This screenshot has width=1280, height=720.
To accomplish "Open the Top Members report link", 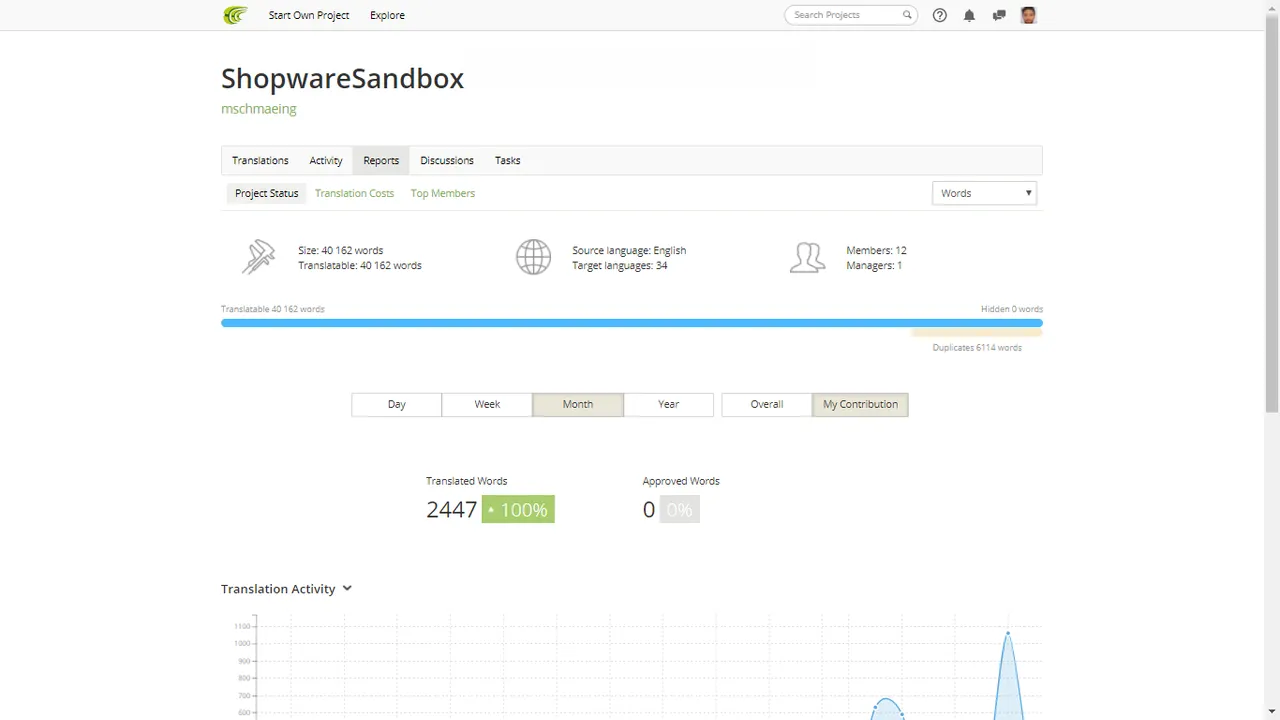I will [443, 193].
